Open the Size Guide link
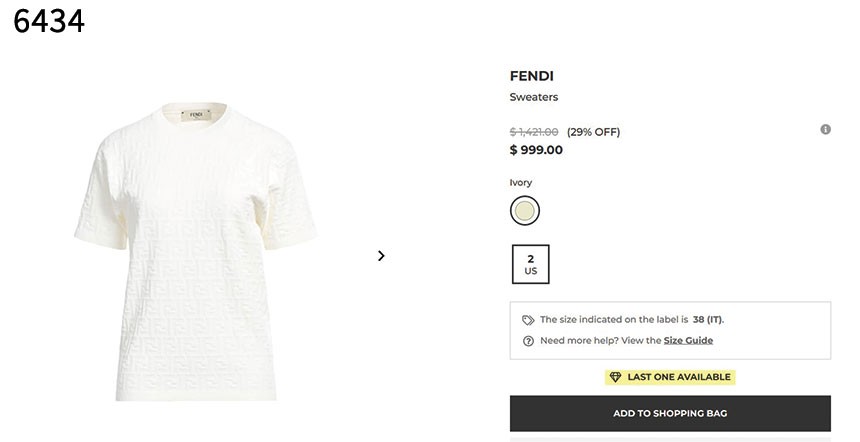The image size is (860, 442). (x=688, y=341)
